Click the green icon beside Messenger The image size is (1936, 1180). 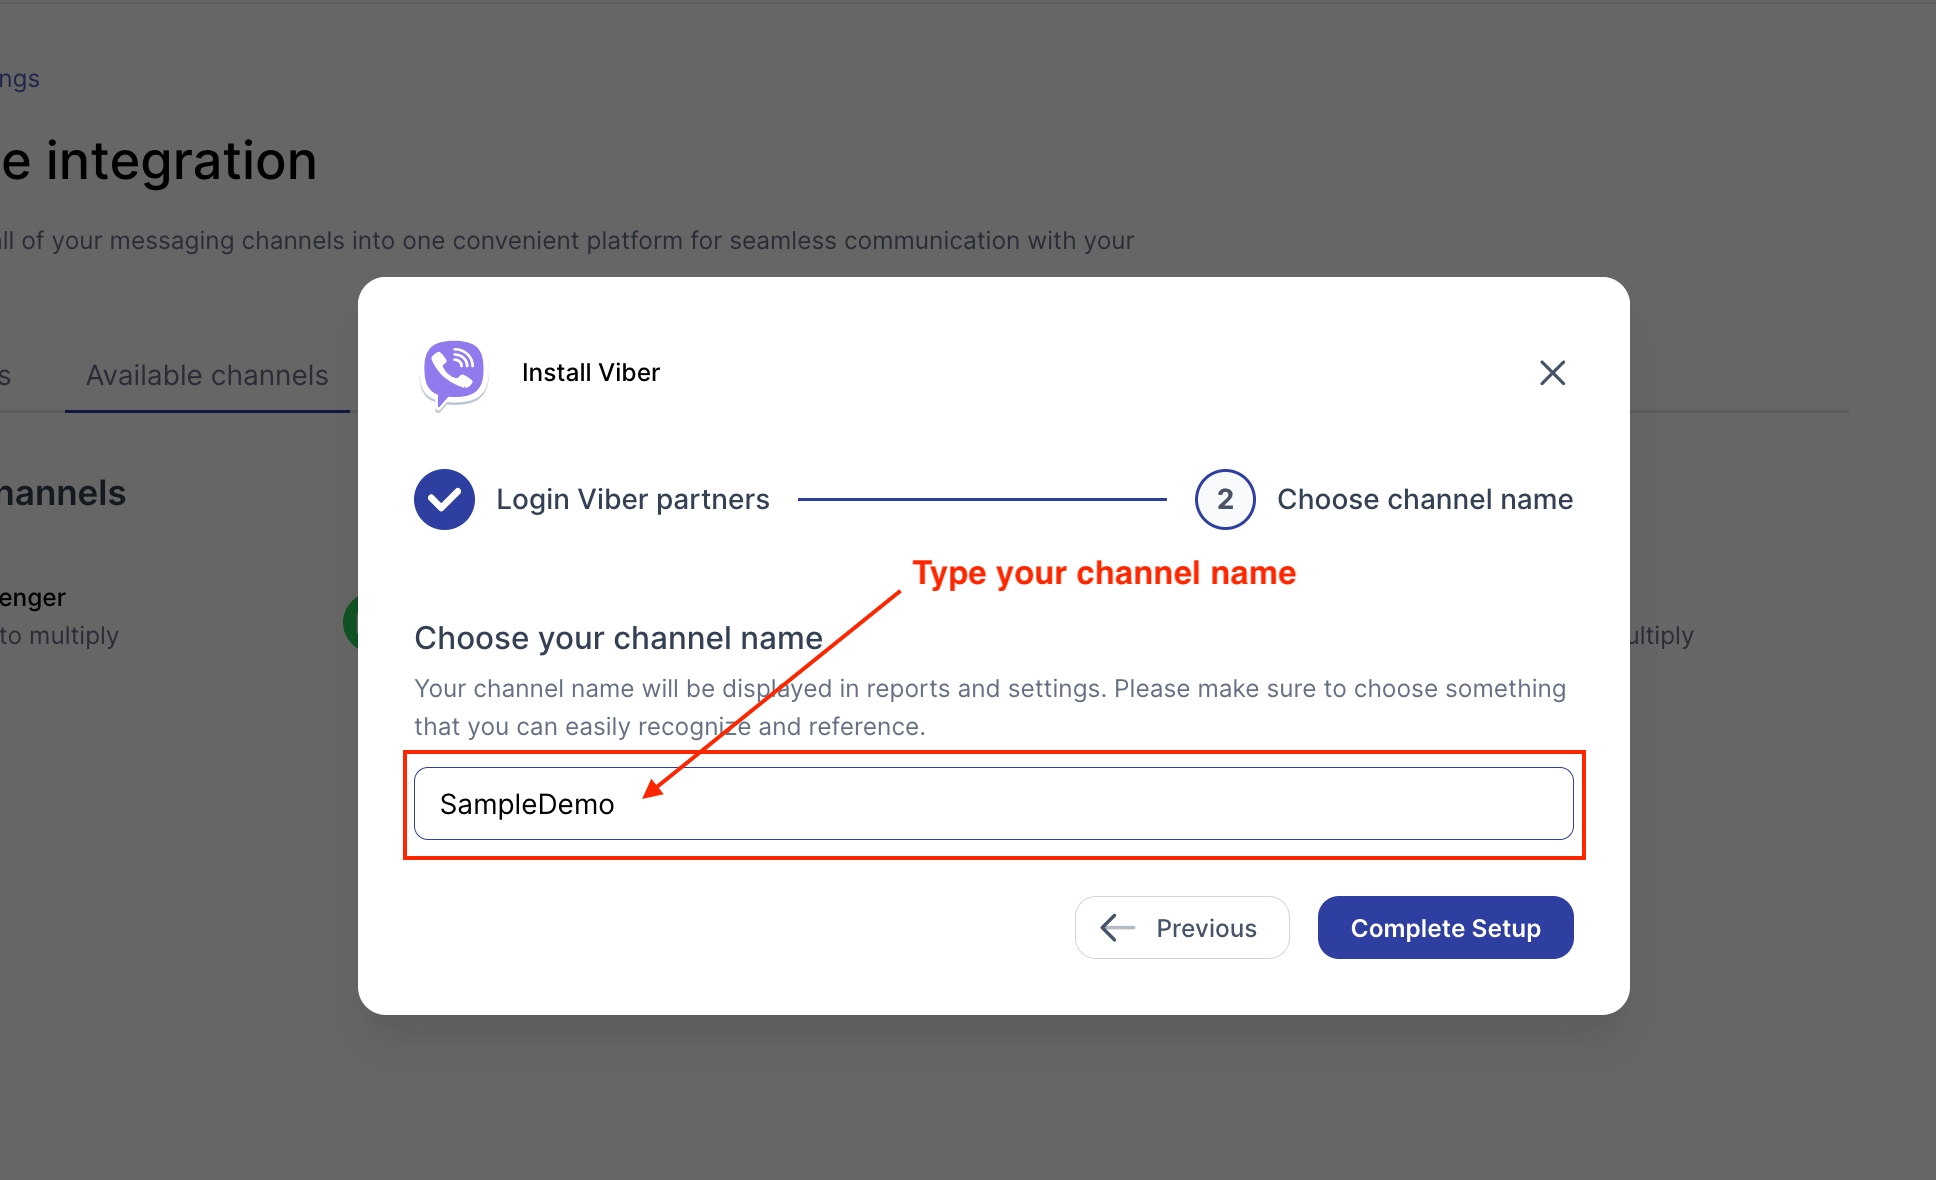[350, 622]
